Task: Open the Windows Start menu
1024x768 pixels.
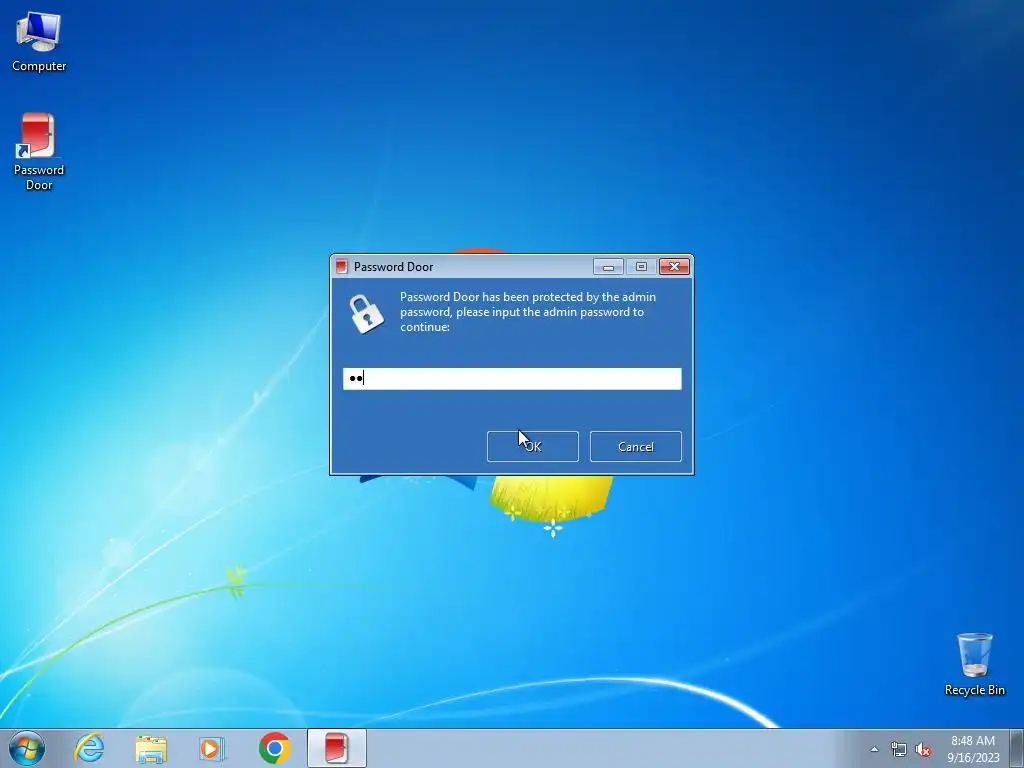Action: 27,748
